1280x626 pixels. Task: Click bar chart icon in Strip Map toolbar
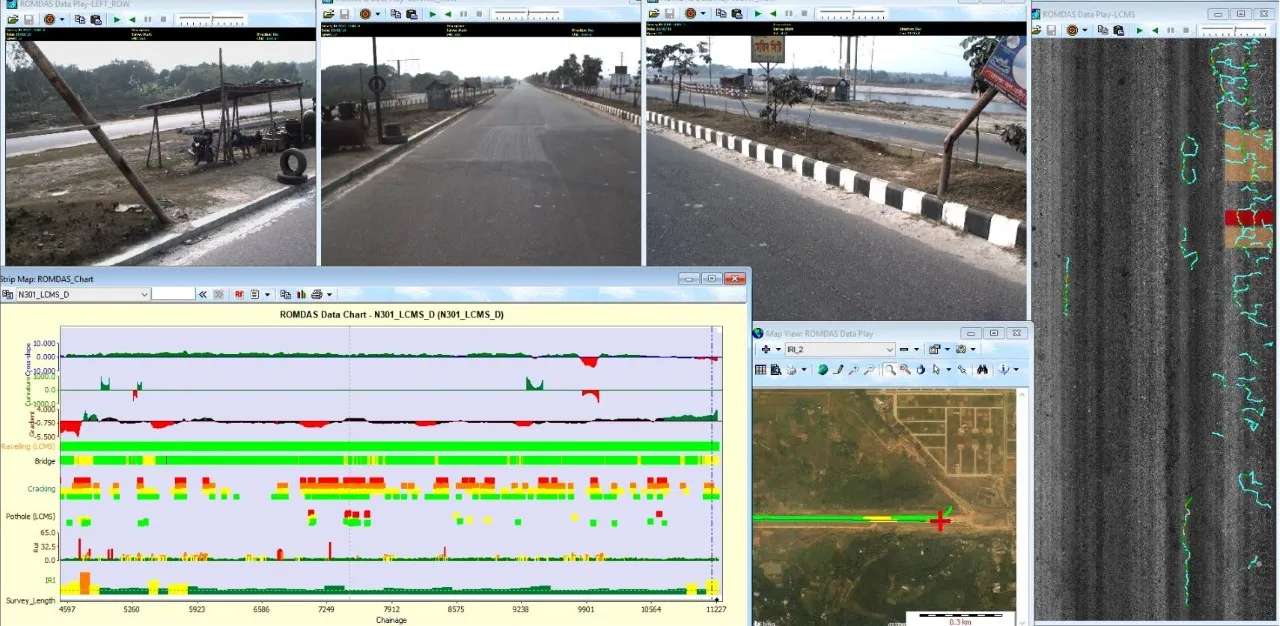301,295
